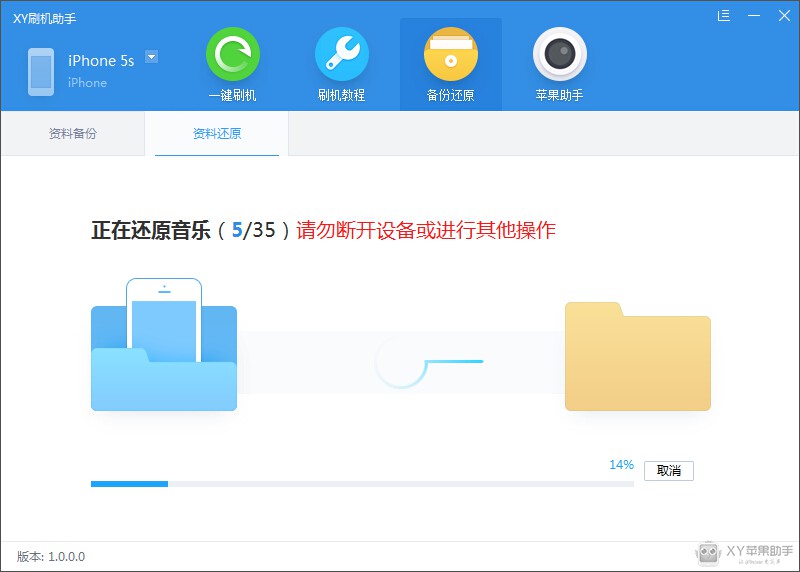Click the iPhone 5s device name

(x=101, y=61)
